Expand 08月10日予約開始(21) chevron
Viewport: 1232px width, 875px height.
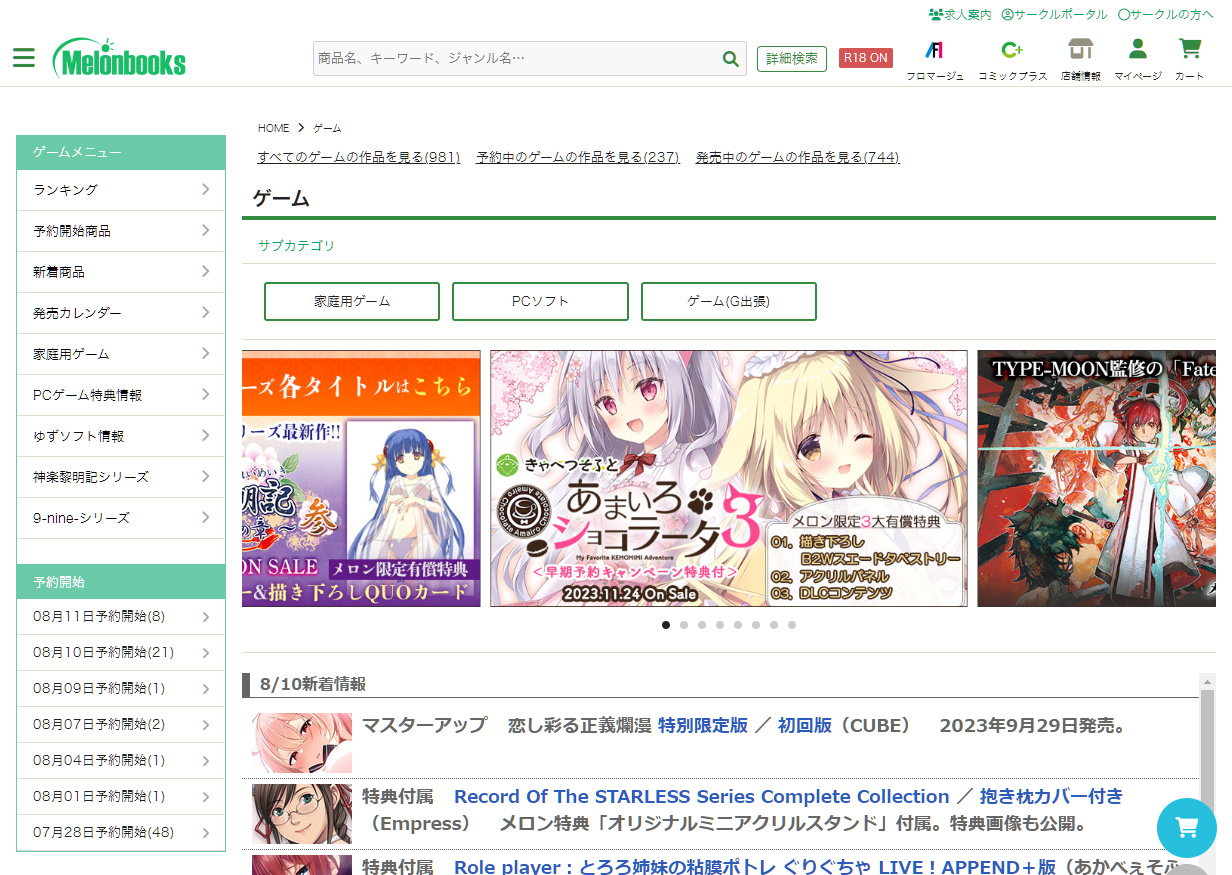click(205, 653)
